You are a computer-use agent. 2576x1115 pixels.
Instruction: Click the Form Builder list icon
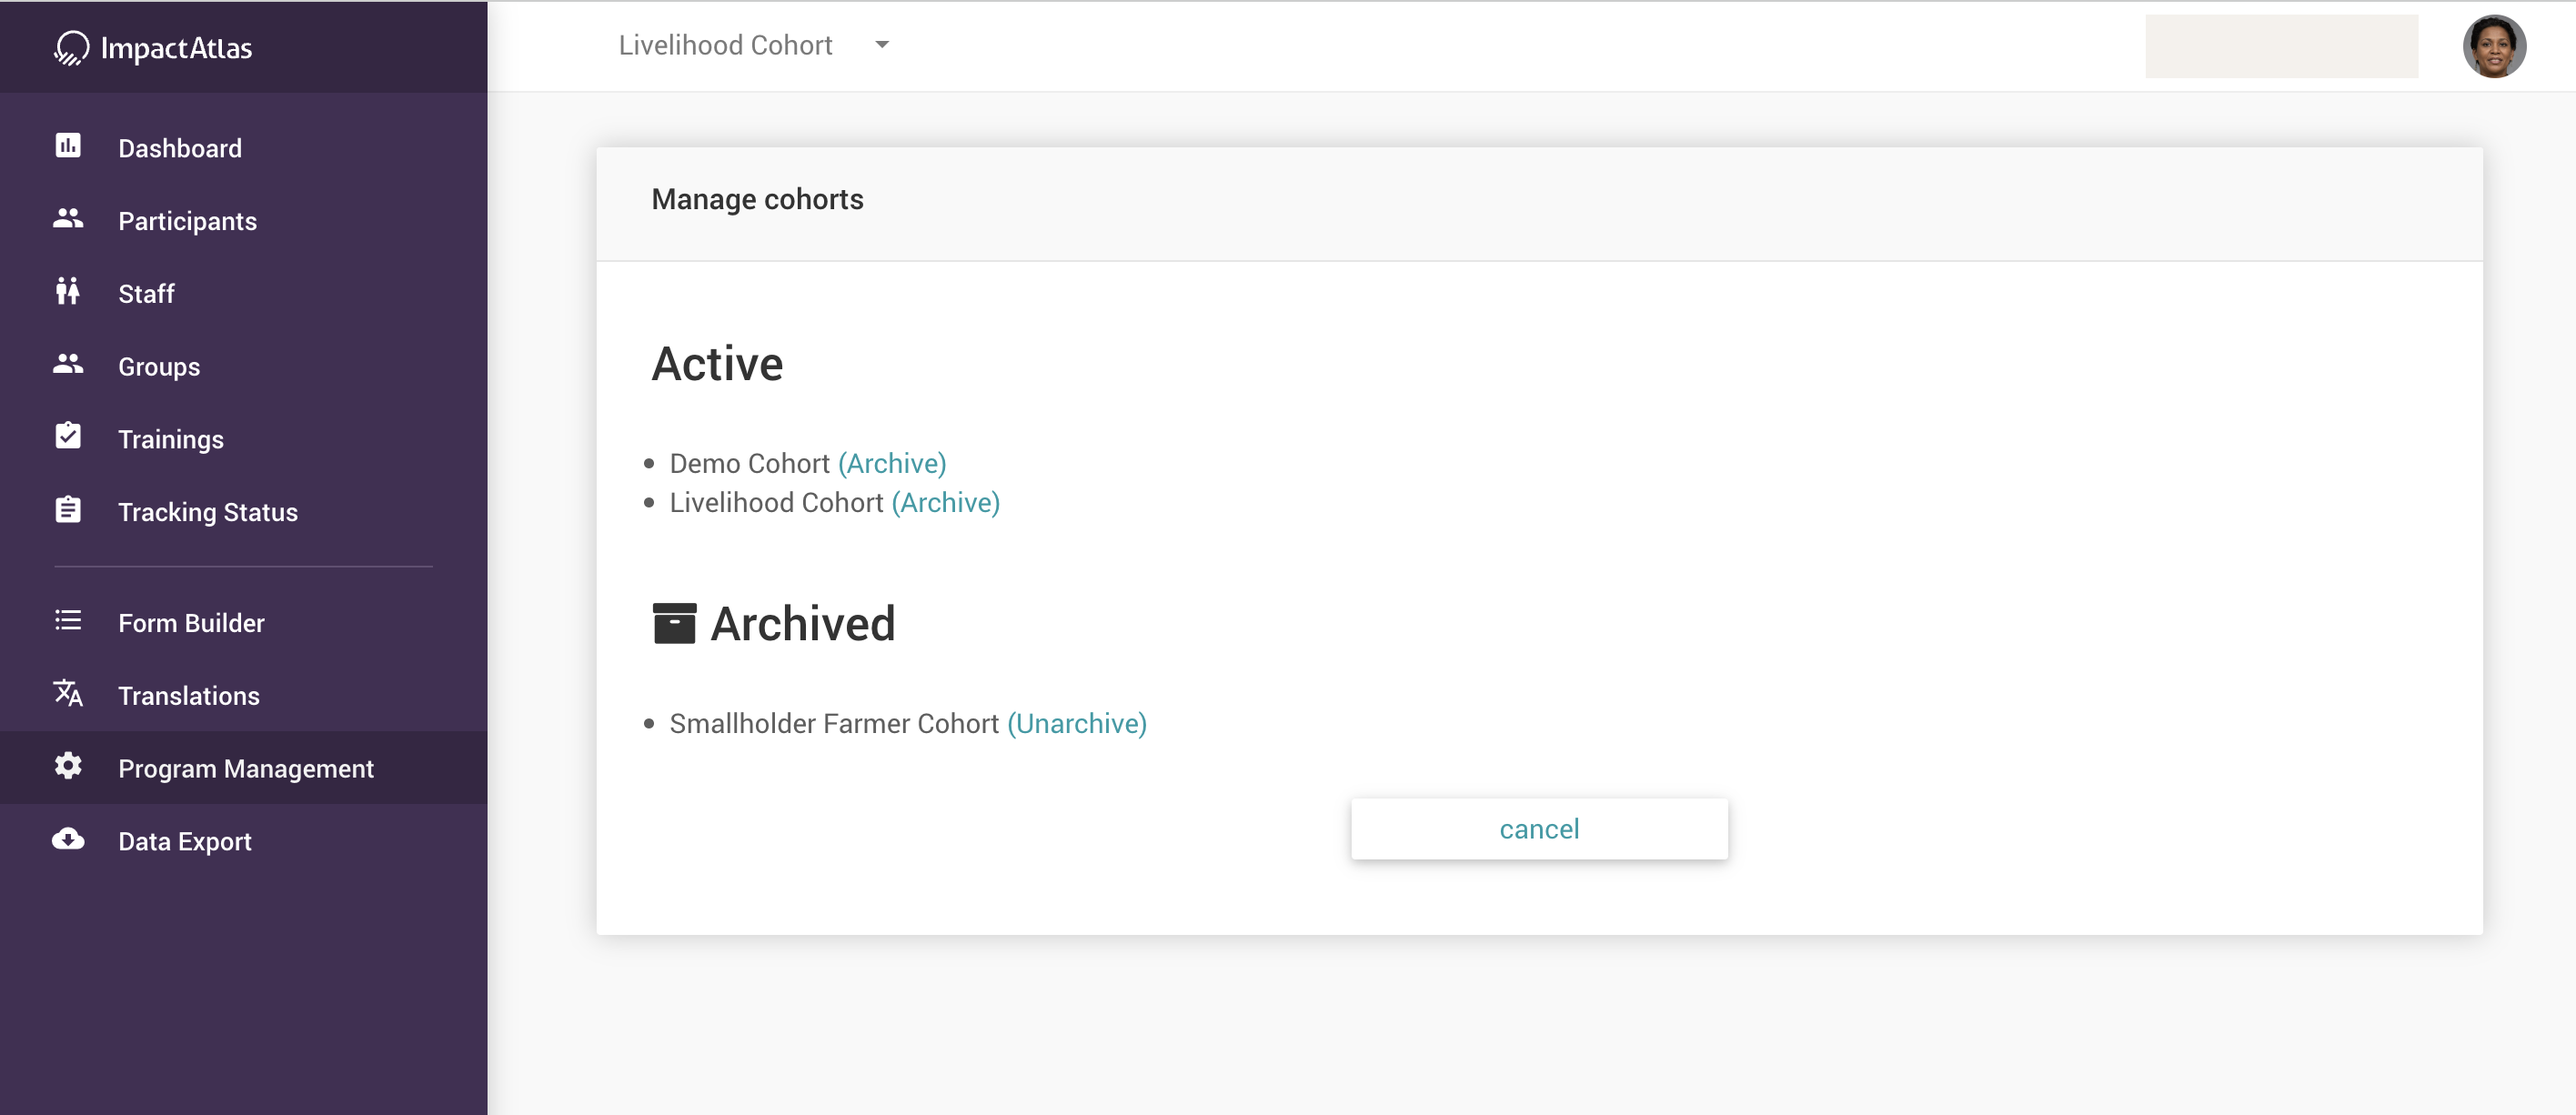pyautogui.click(x=68, y=621)
